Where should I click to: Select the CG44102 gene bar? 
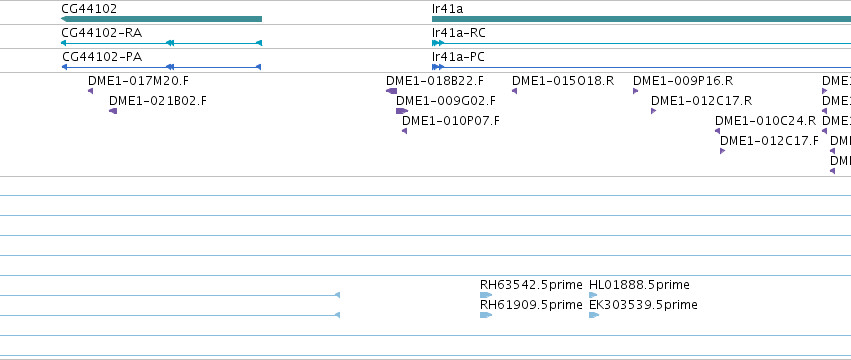click(161, 19)
